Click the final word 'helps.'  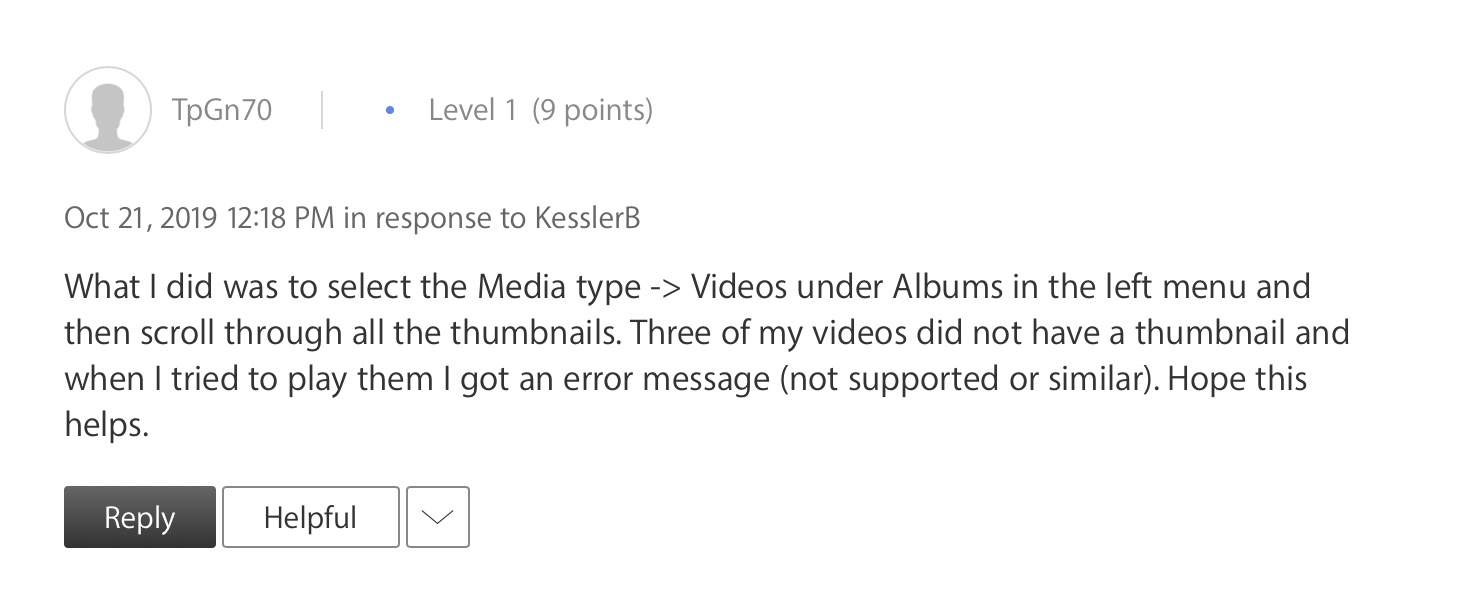tap(107, 425)
